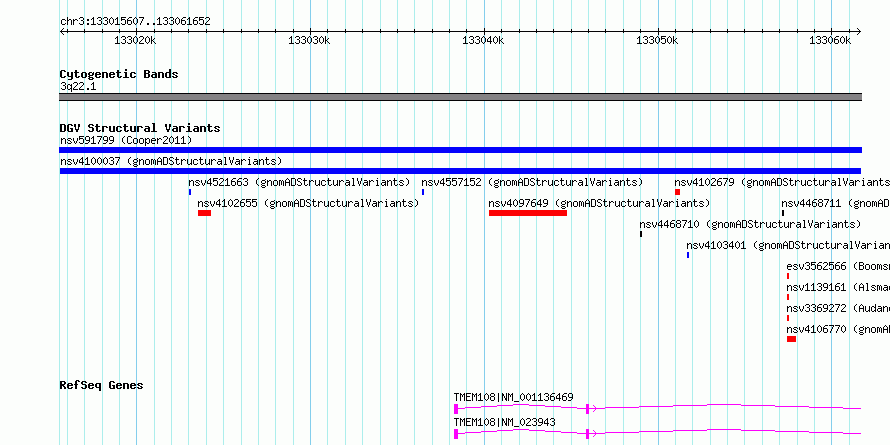The height and width of the screenshot is (445, 890).
Task: Click the nsv4100037 gnomAD variant label
Action: point(171,161)
